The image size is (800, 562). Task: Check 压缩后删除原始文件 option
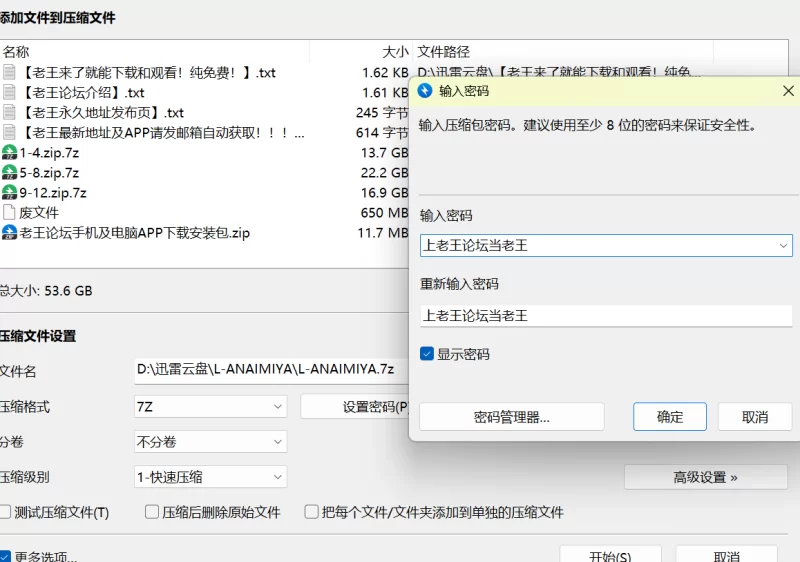[x=152, y=512]
